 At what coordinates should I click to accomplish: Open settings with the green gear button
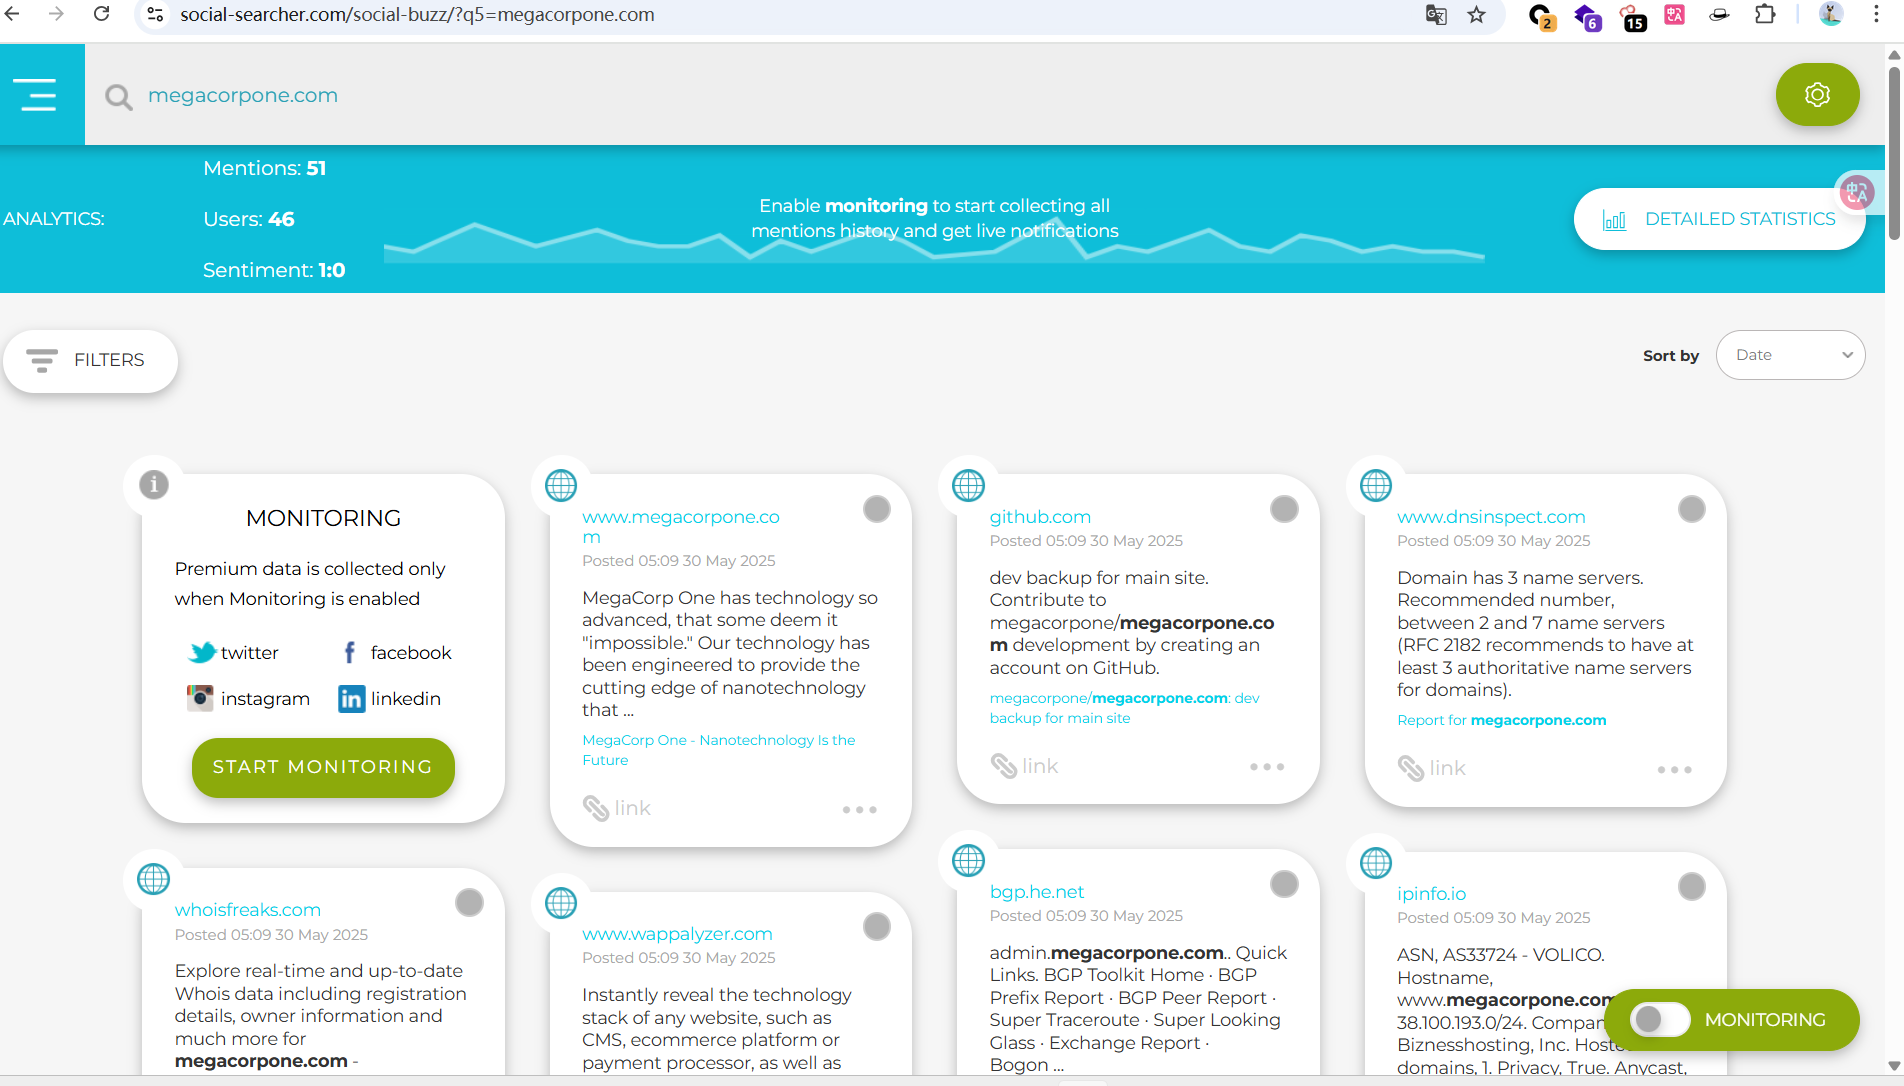point(1817,94)
